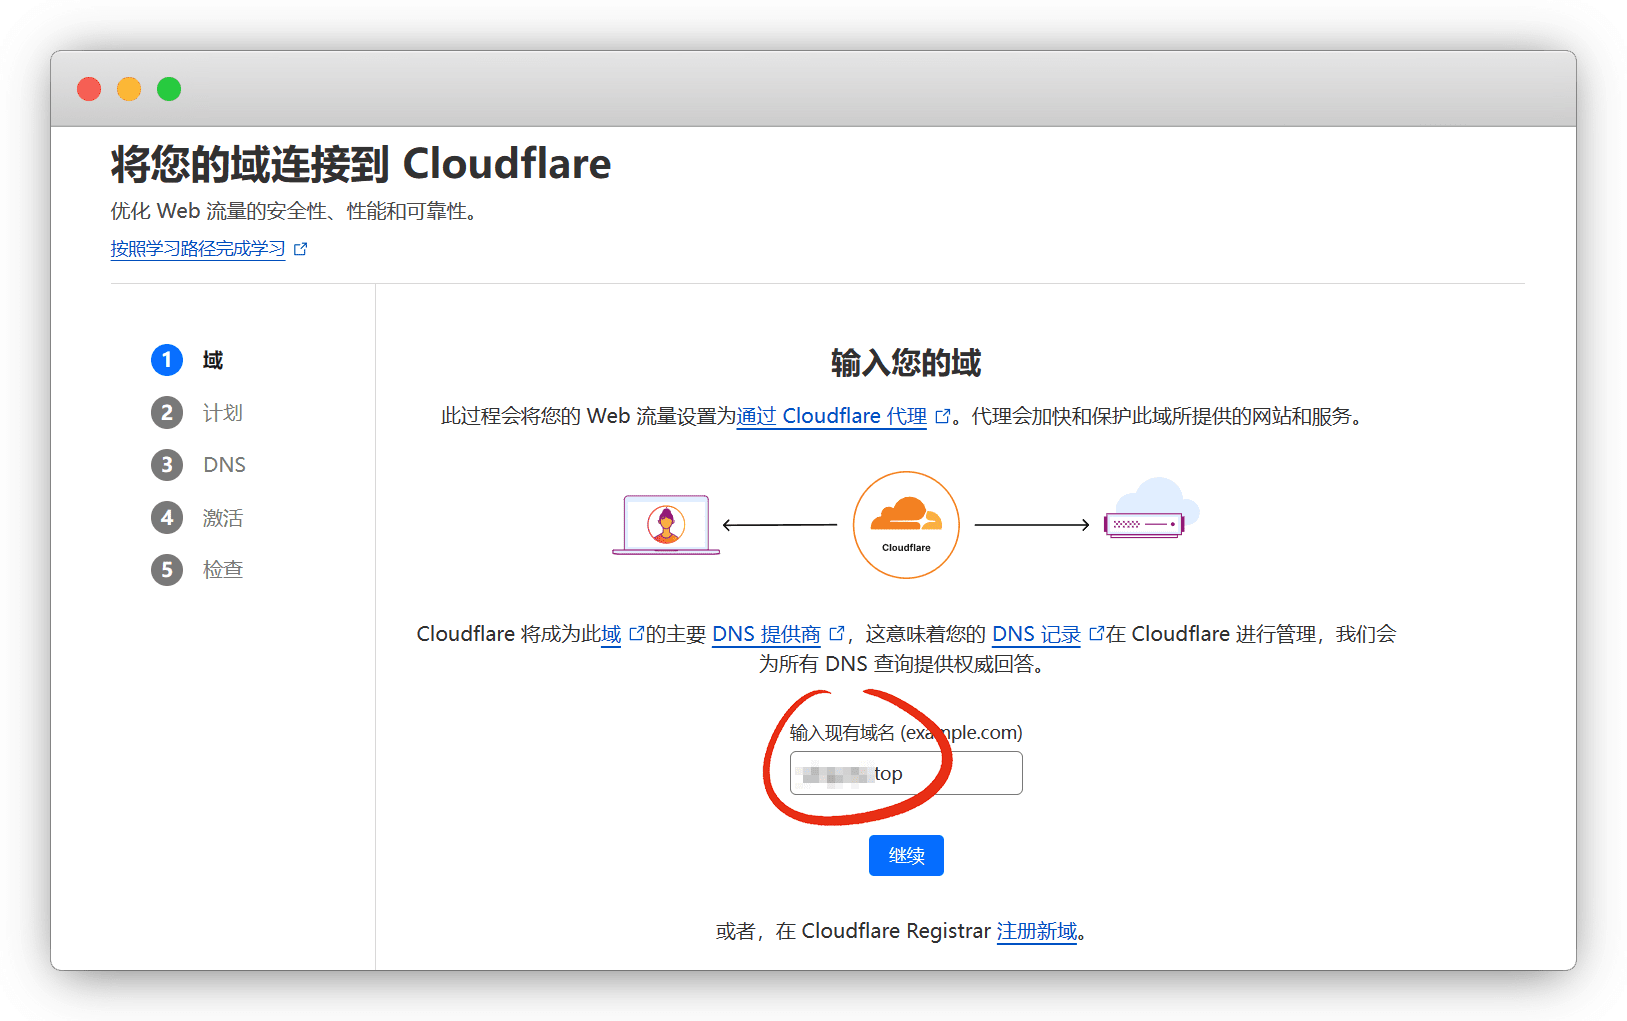
Task: Click external icon after 域 link
Action: (x=636, y=633)
